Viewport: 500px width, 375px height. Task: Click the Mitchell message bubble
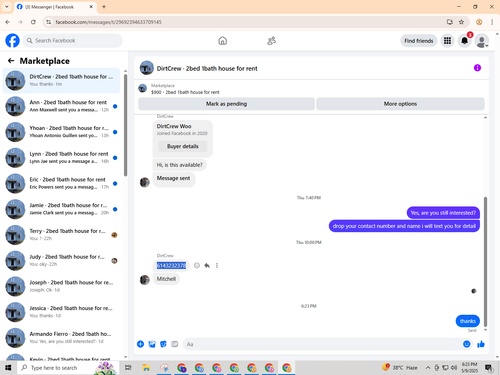pyautogui.click(x=166, y=279)
